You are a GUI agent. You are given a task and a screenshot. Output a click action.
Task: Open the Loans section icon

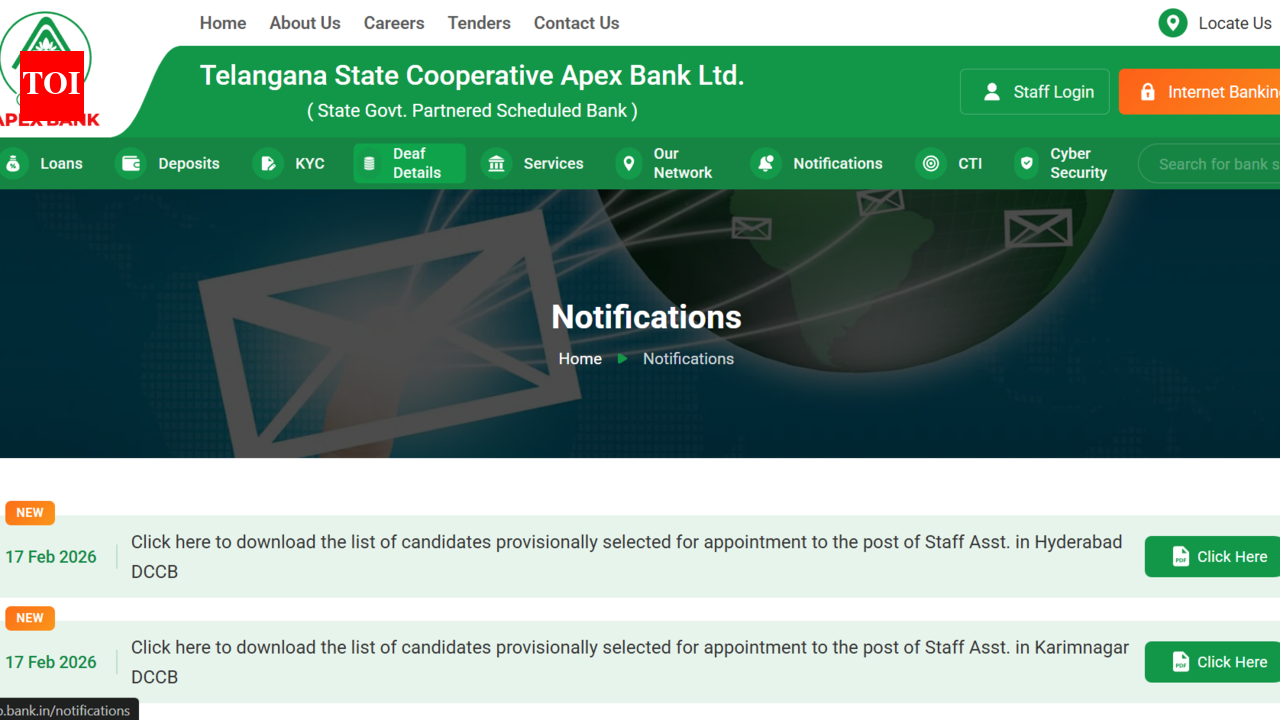pos(14,163)
